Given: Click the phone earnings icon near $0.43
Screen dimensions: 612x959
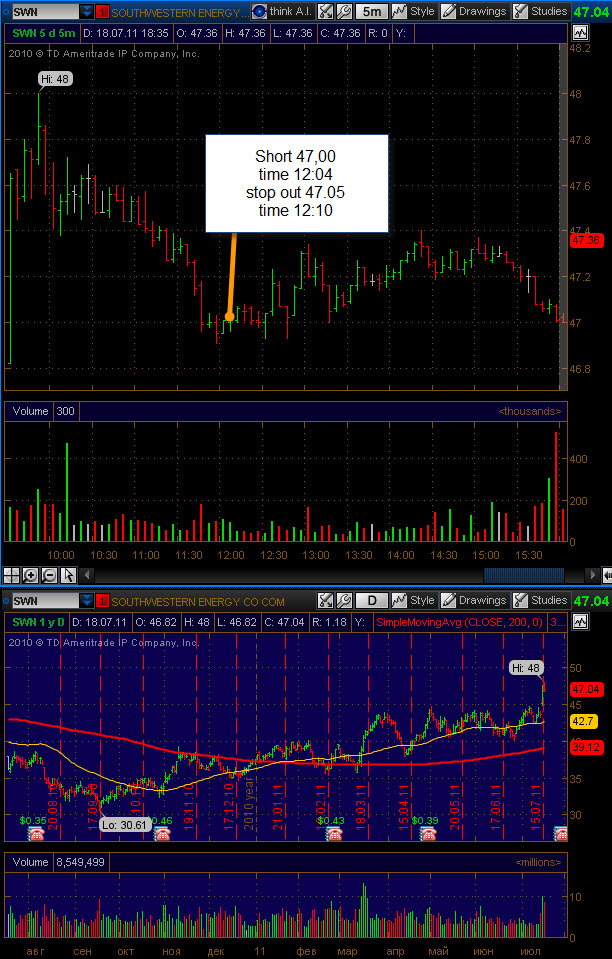Looking at the screenshot, I should point(334,833).
